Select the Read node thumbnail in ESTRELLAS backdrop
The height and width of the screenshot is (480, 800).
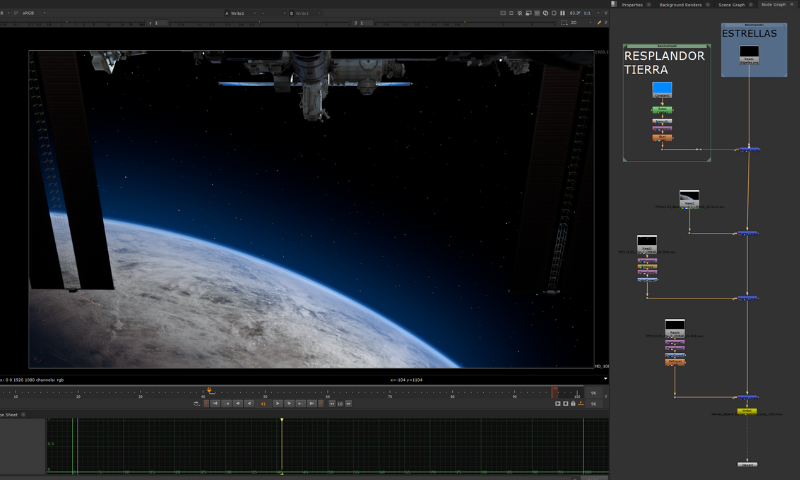[749, 55]
